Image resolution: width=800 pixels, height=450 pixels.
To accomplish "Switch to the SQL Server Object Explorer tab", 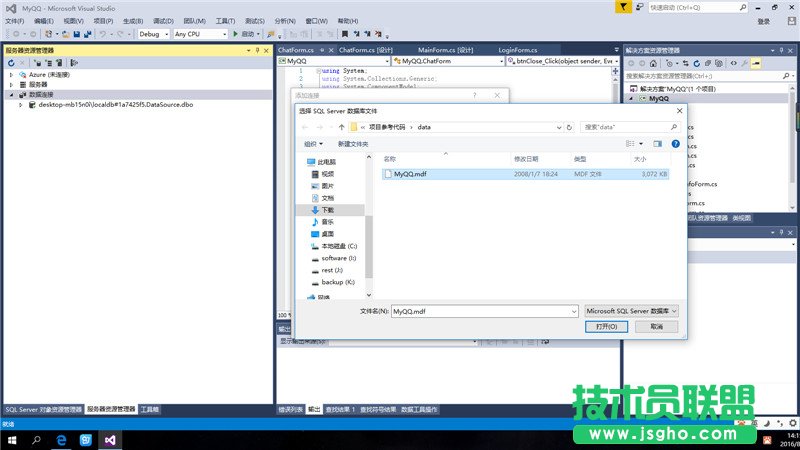I will [43, 409].
